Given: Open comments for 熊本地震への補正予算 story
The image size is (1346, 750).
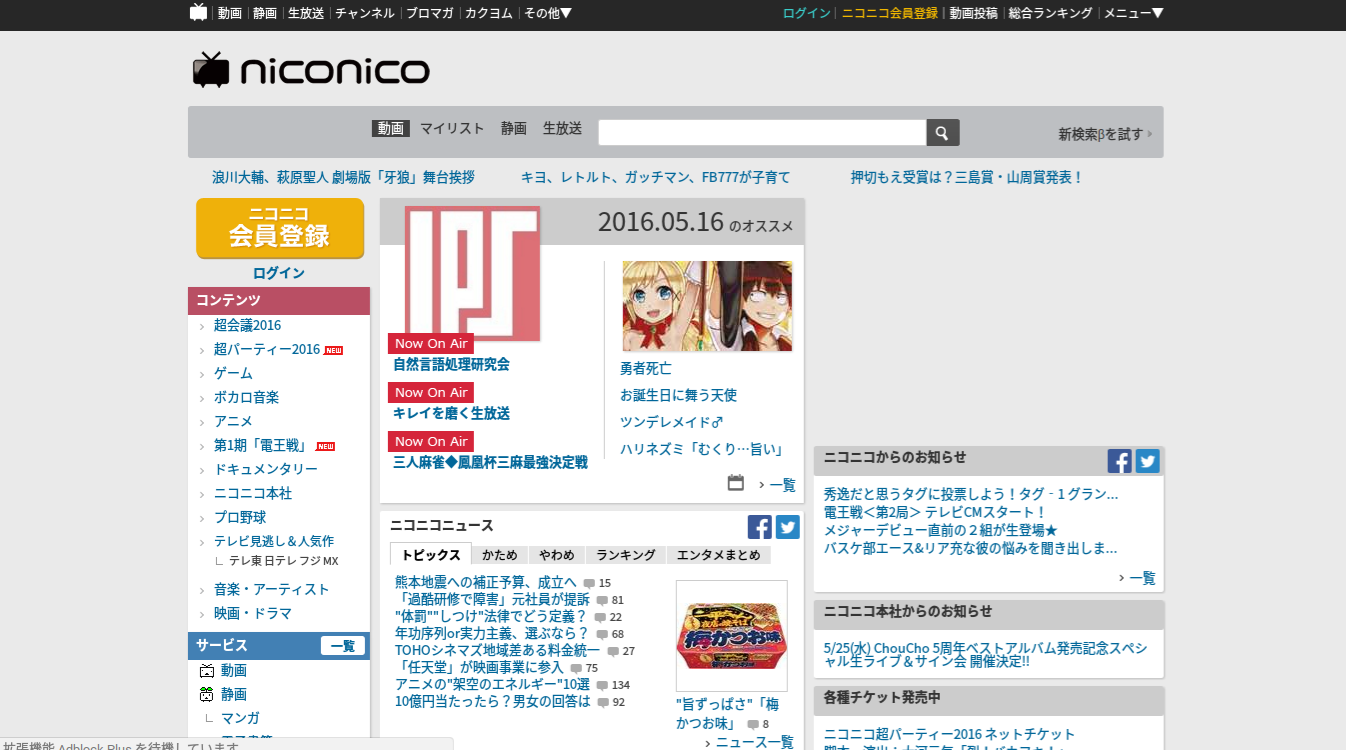Looking at the screenshot, I should (x=597, y=583).
